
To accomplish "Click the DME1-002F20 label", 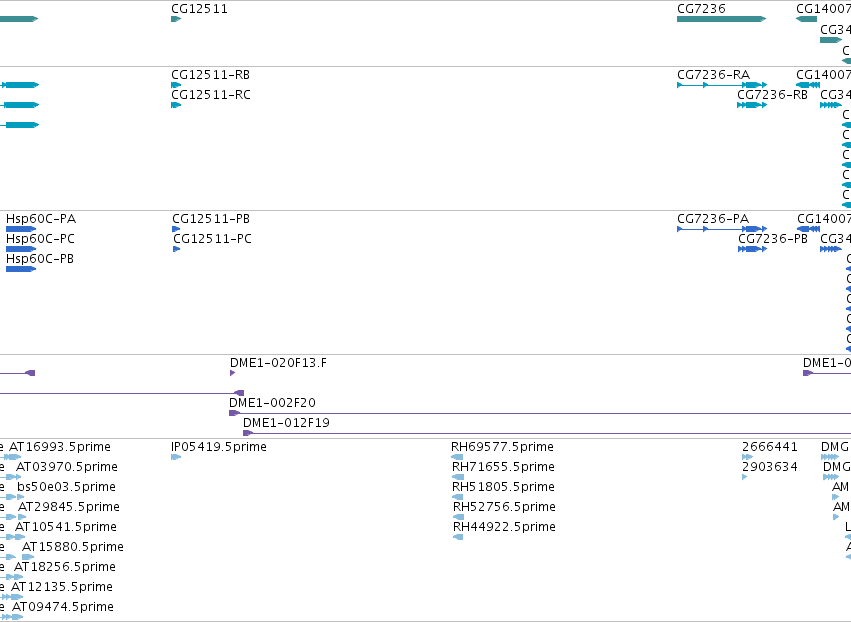I will (x=272, y=403).
